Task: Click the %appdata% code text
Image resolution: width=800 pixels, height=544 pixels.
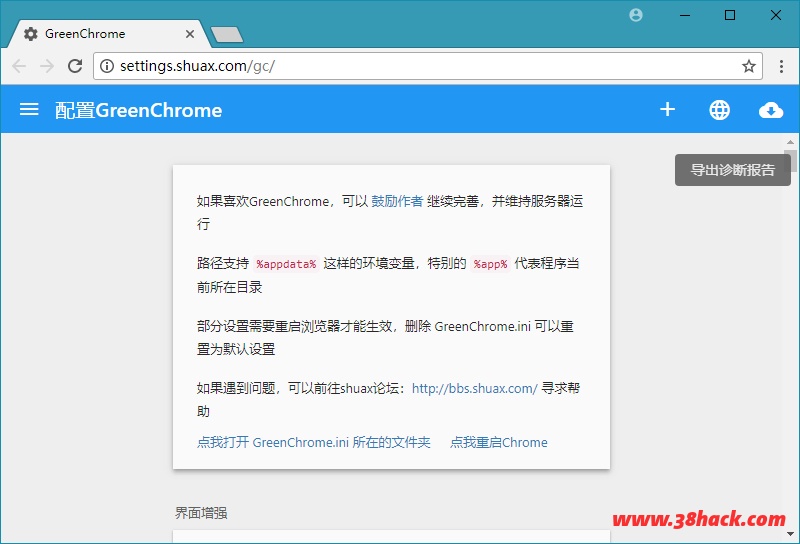Action: [286, 264]
